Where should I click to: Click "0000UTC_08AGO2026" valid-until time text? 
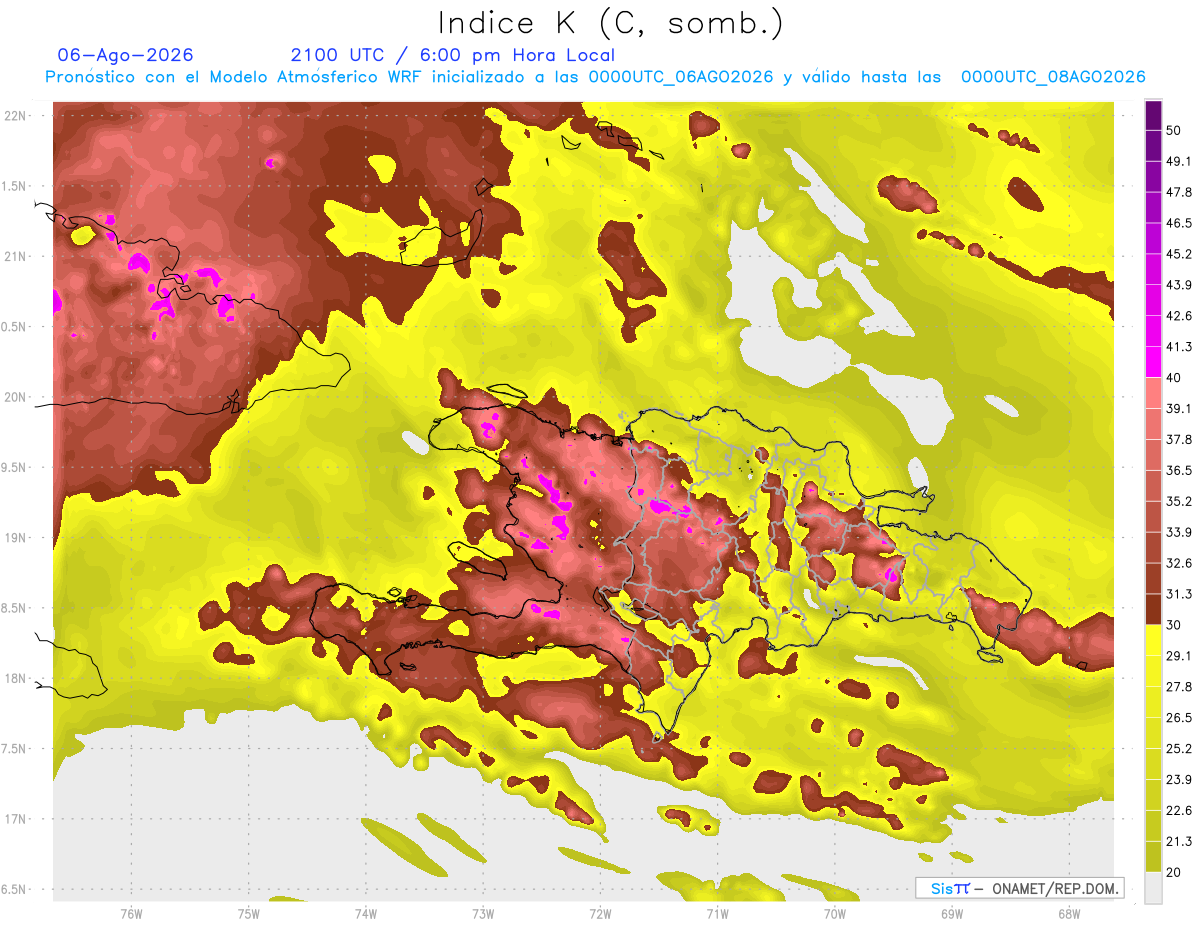pyautogui.click(x=1053, y=77)
